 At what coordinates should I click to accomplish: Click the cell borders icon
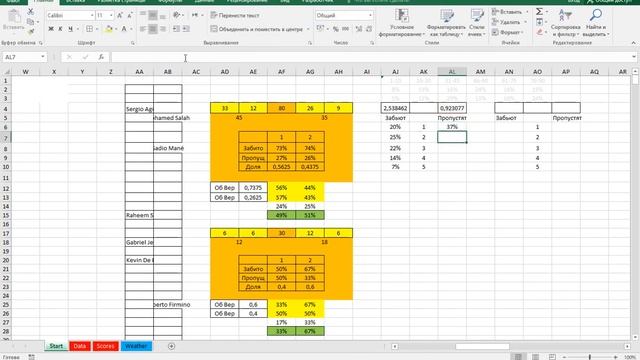click(89, 29)
